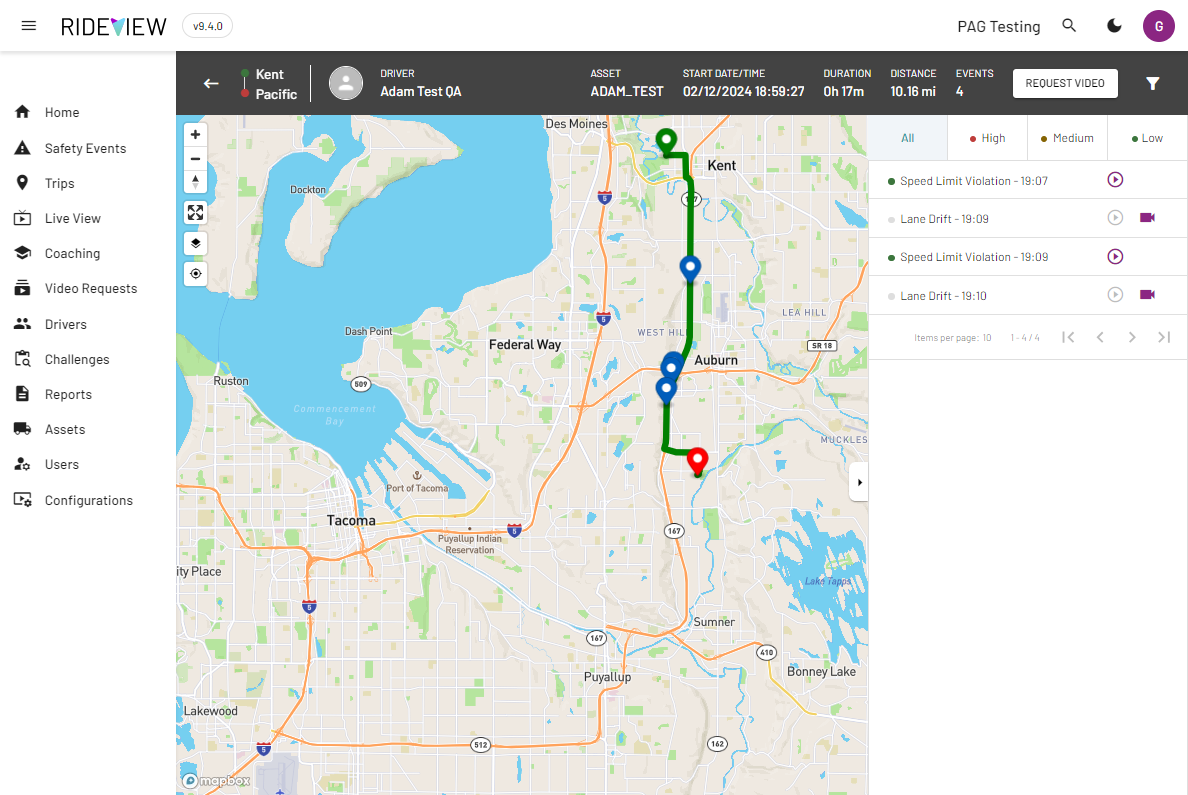Reset map bearing with compass icon
Image resolution: width=1188 pixels, height=795 pixels.
pos(195,182)
